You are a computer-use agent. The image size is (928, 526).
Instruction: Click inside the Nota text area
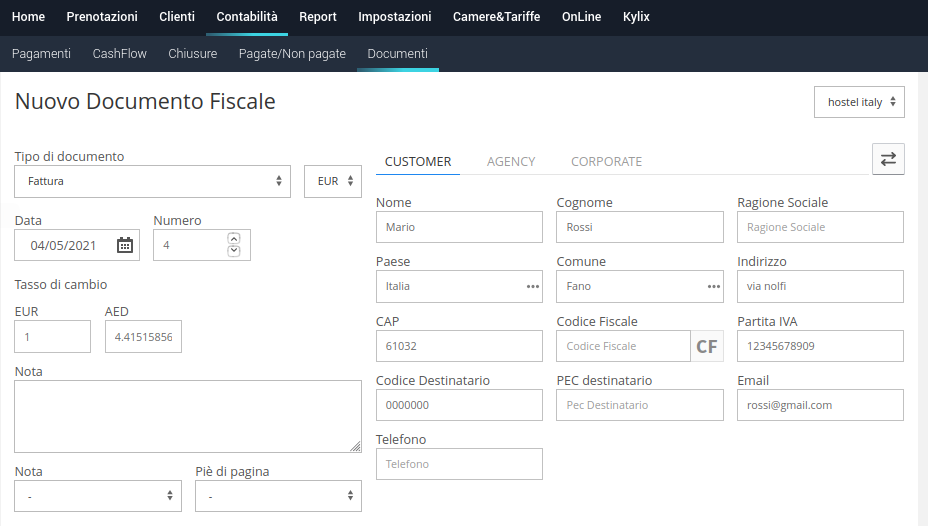(188, 417)
